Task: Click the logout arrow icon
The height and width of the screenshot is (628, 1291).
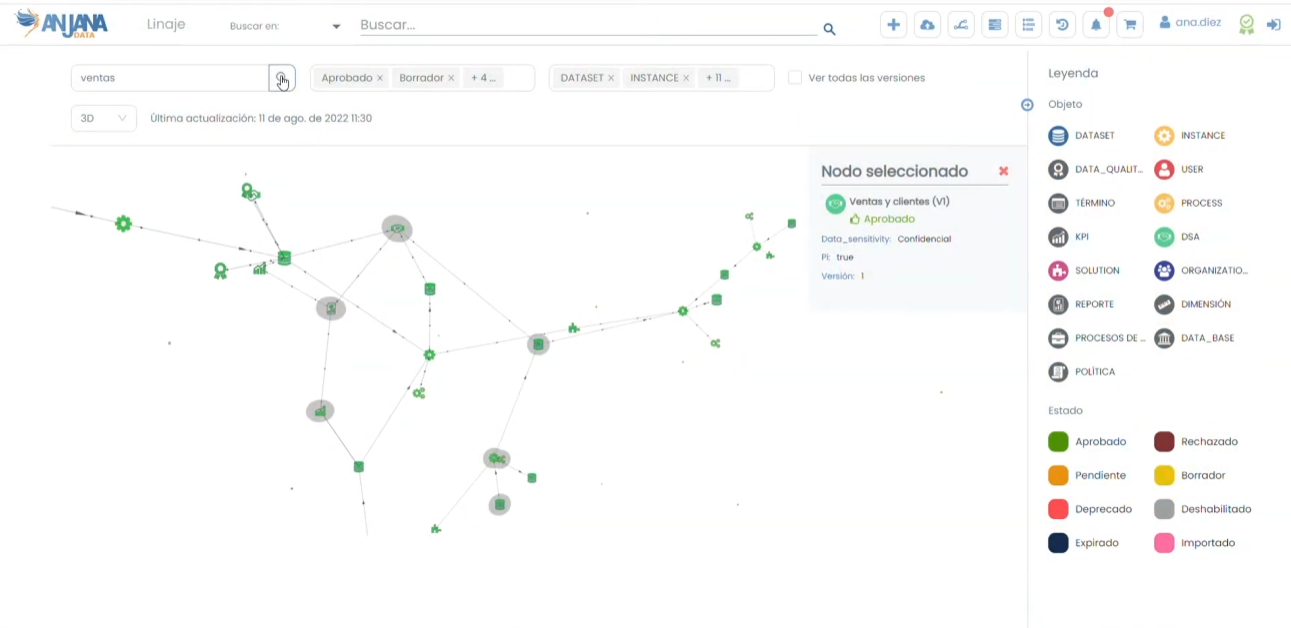Action: (x=1273, y=25)
